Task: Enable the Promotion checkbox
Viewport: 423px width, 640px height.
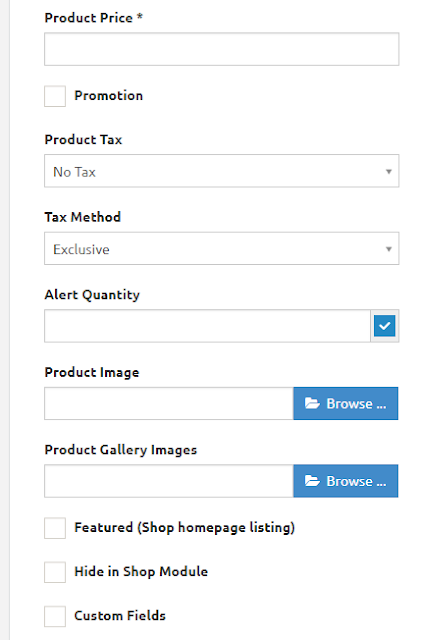Action: (55, 96)
